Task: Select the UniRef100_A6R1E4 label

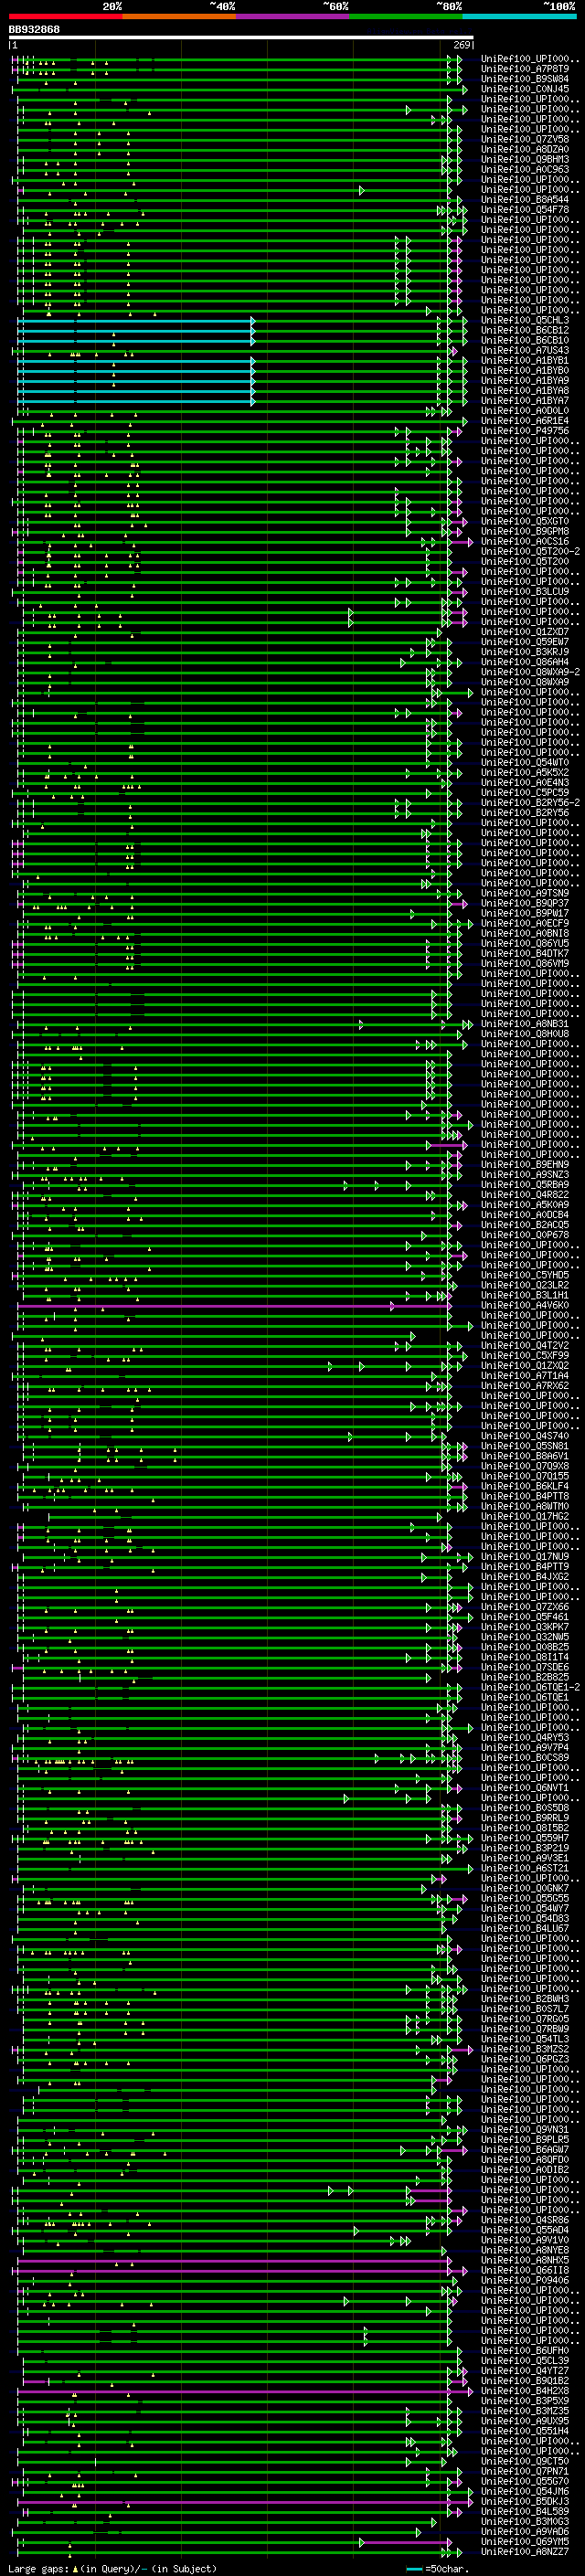Action: pyautogui.click(x=525, y=421)
